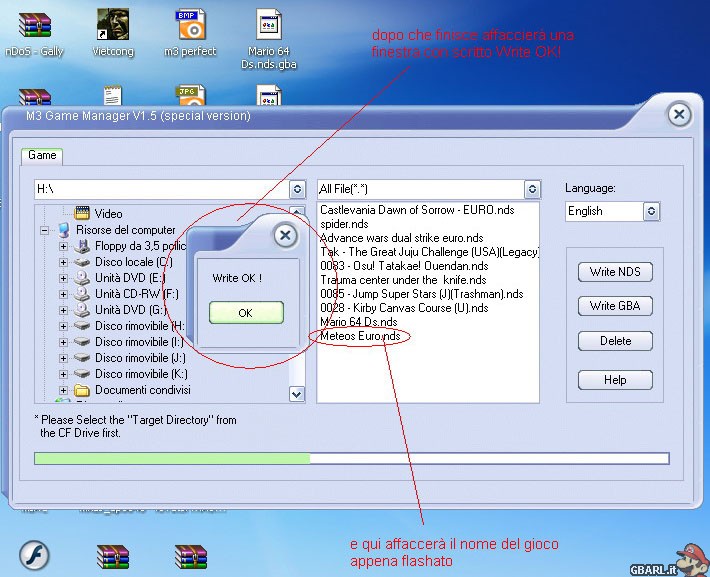The image size is (710, 577).
Task: Select the Video folder in tree
Action: 108,213
